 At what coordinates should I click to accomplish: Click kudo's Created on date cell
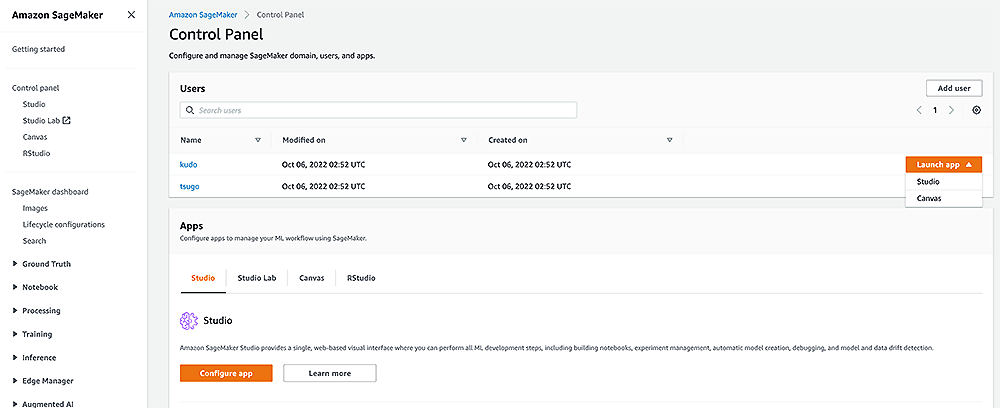coord(529,164)
